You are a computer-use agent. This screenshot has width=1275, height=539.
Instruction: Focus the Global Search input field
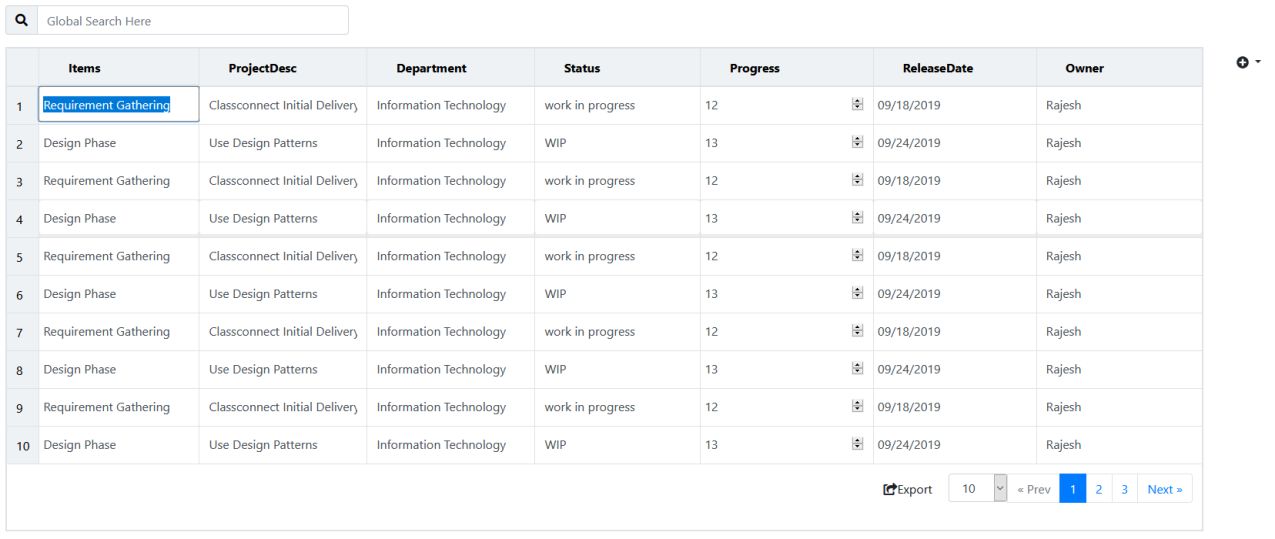[x=192, y=21]
